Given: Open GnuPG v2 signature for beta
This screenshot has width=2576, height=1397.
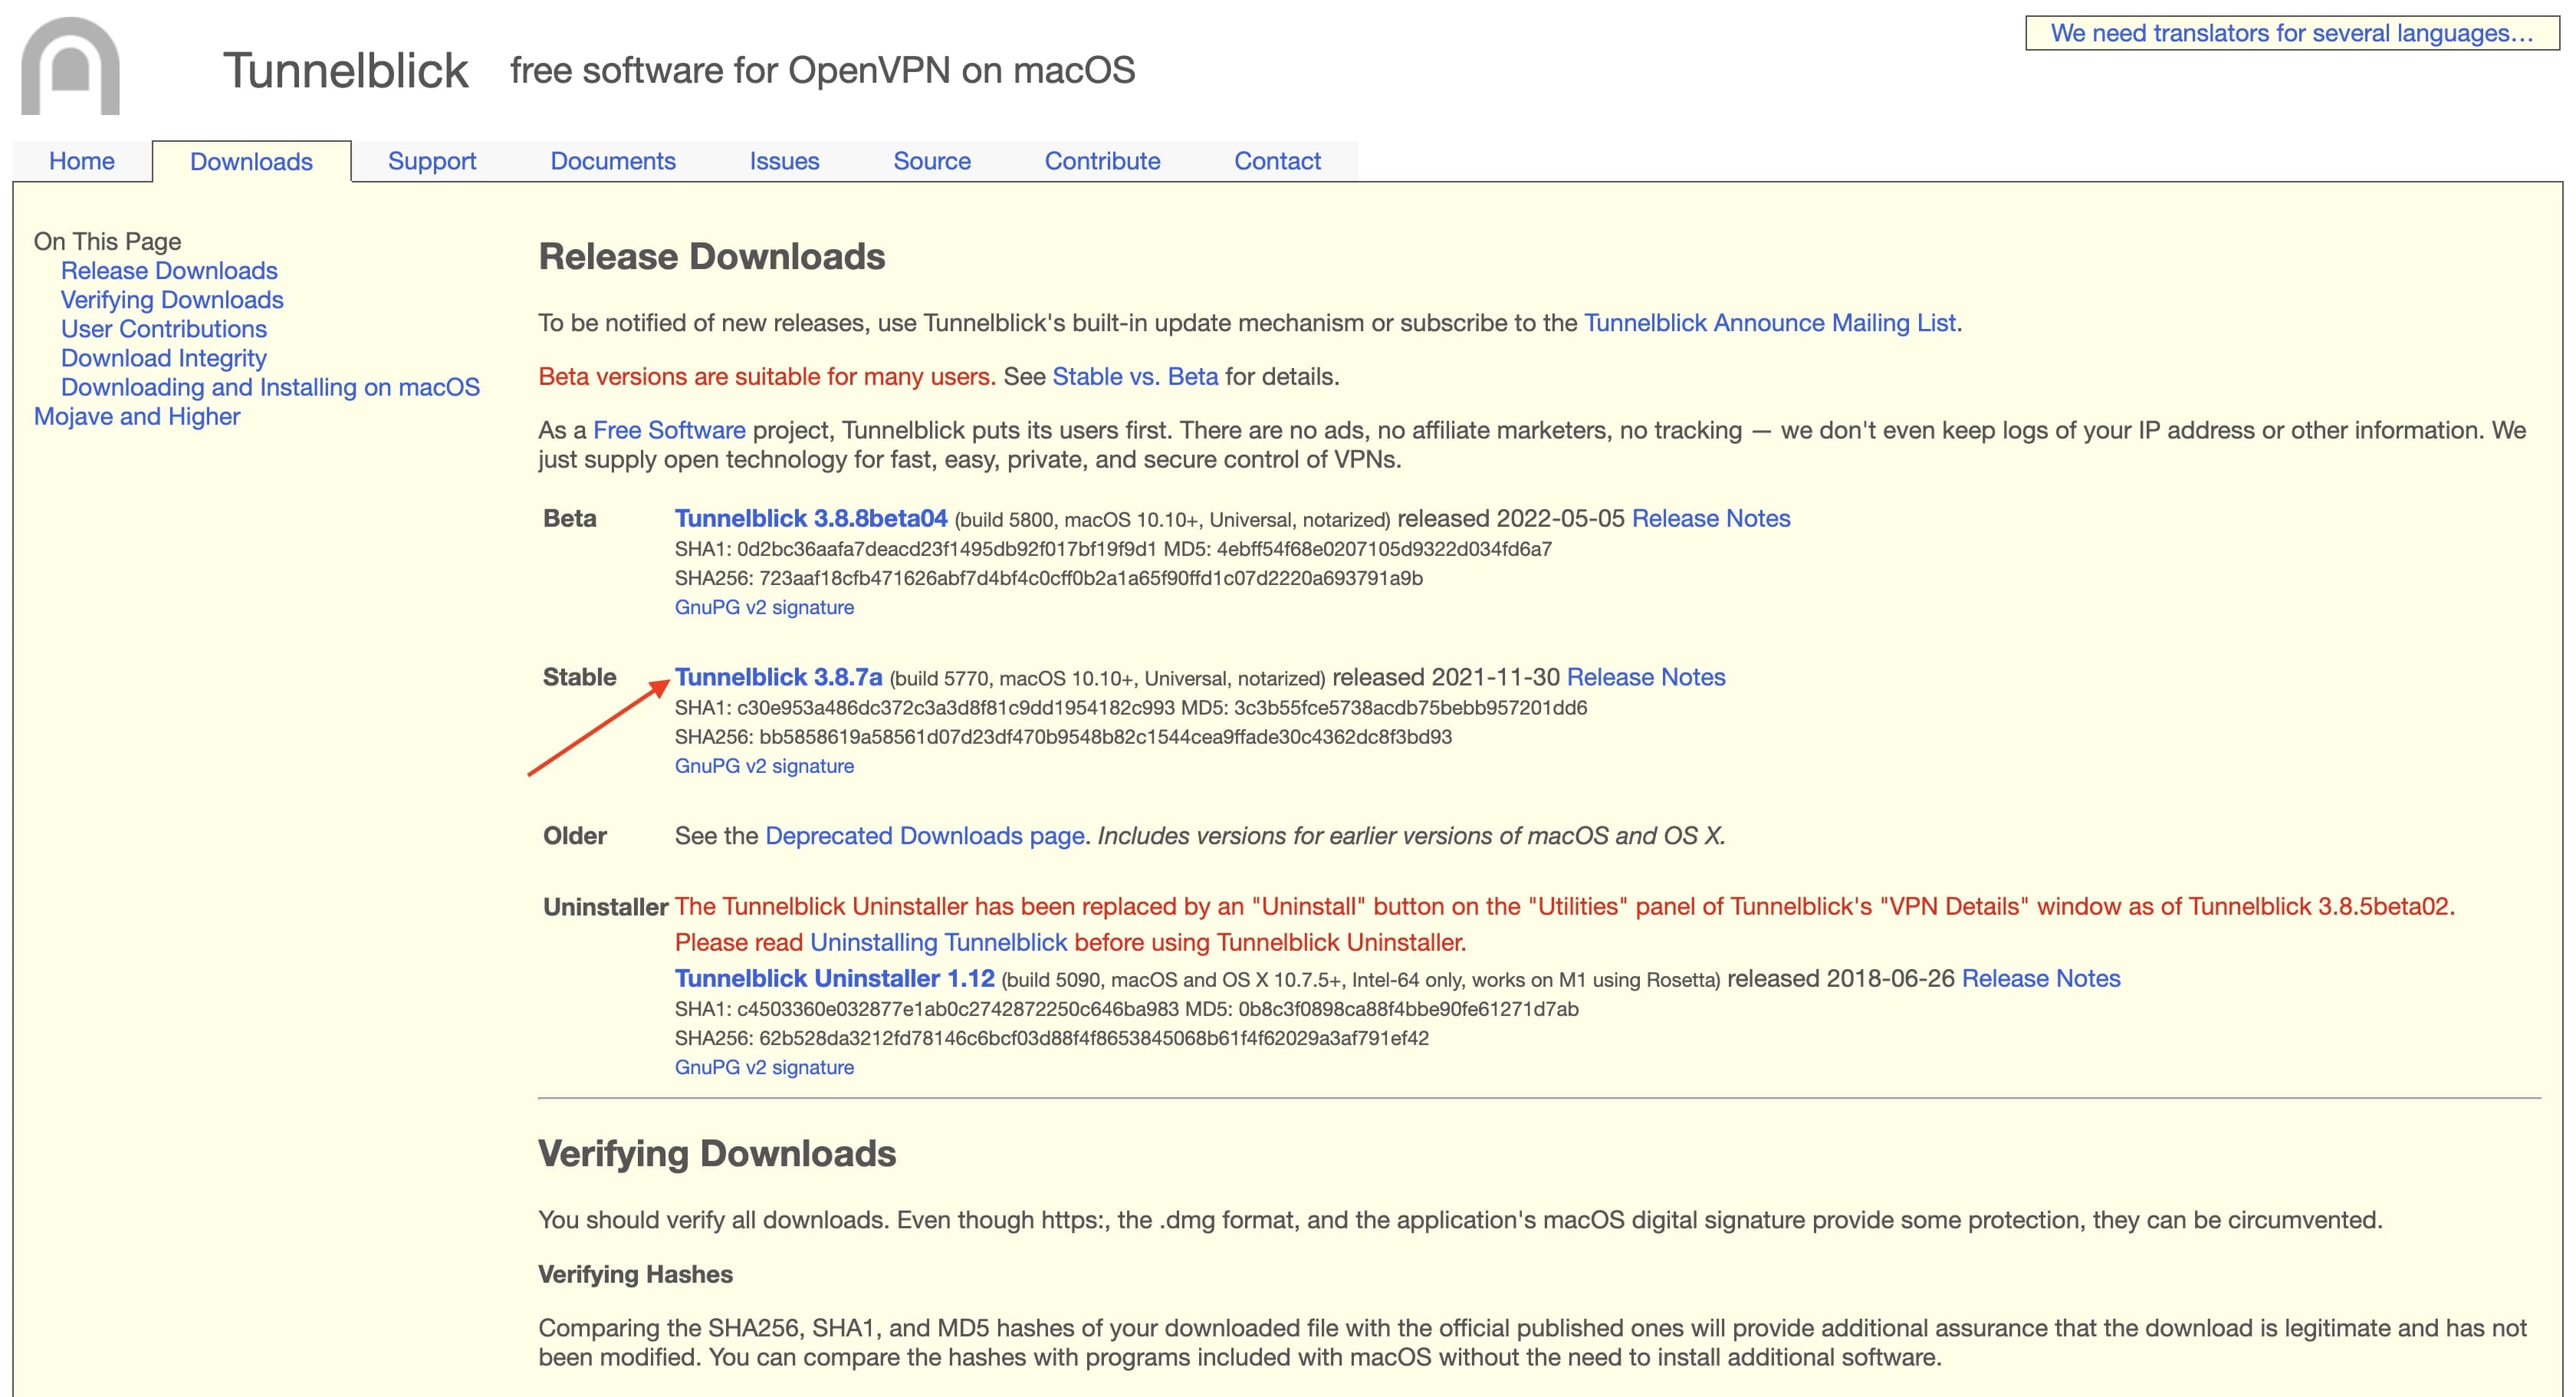Looking at the screenshot, I should click(764, 607).
